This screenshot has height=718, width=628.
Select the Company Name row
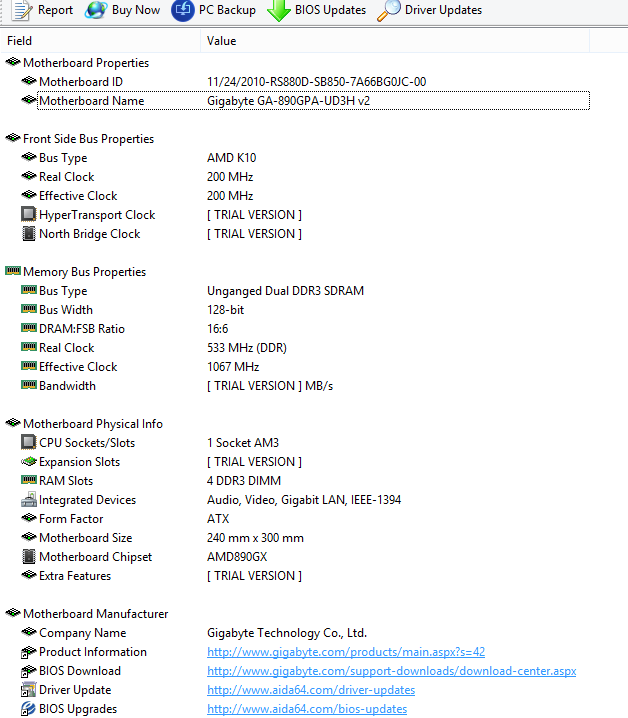pyautogui.click(x=295, y=633)
